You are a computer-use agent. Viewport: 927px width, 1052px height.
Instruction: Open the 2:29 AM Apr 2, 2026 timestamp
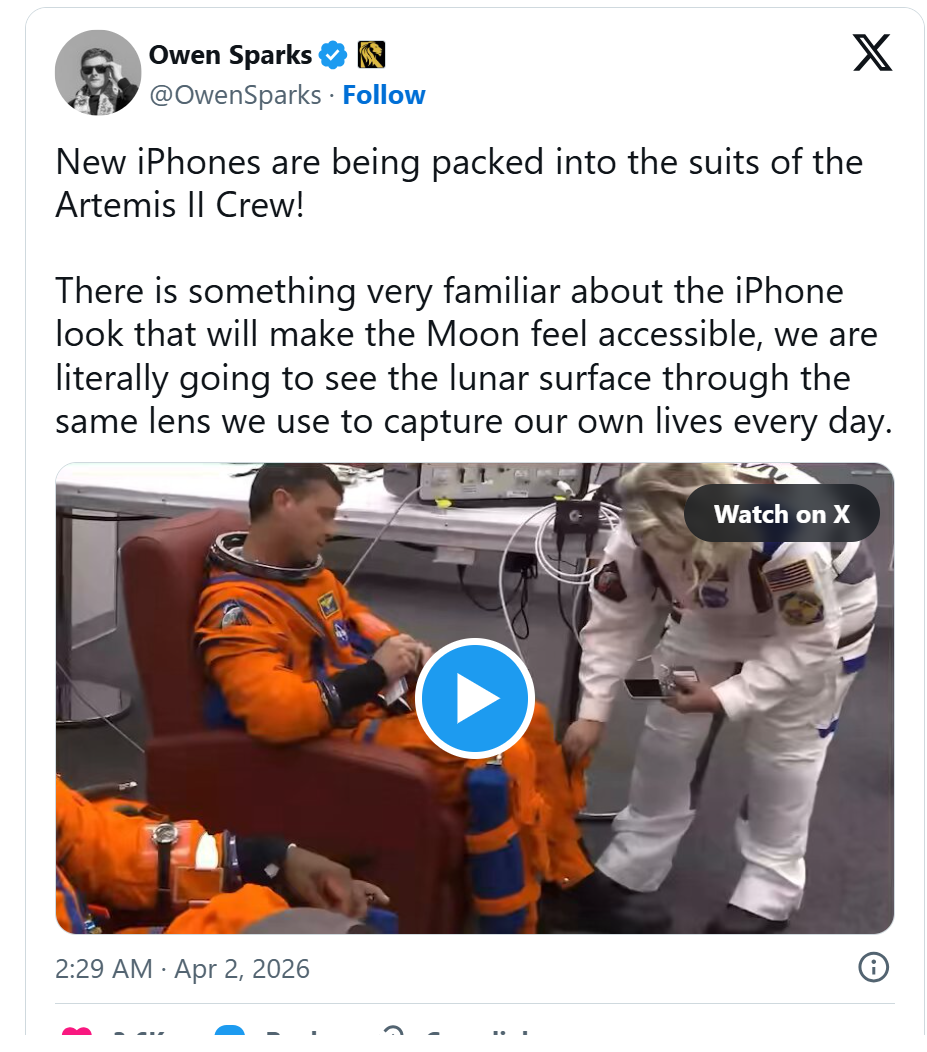tap(182, 968)
